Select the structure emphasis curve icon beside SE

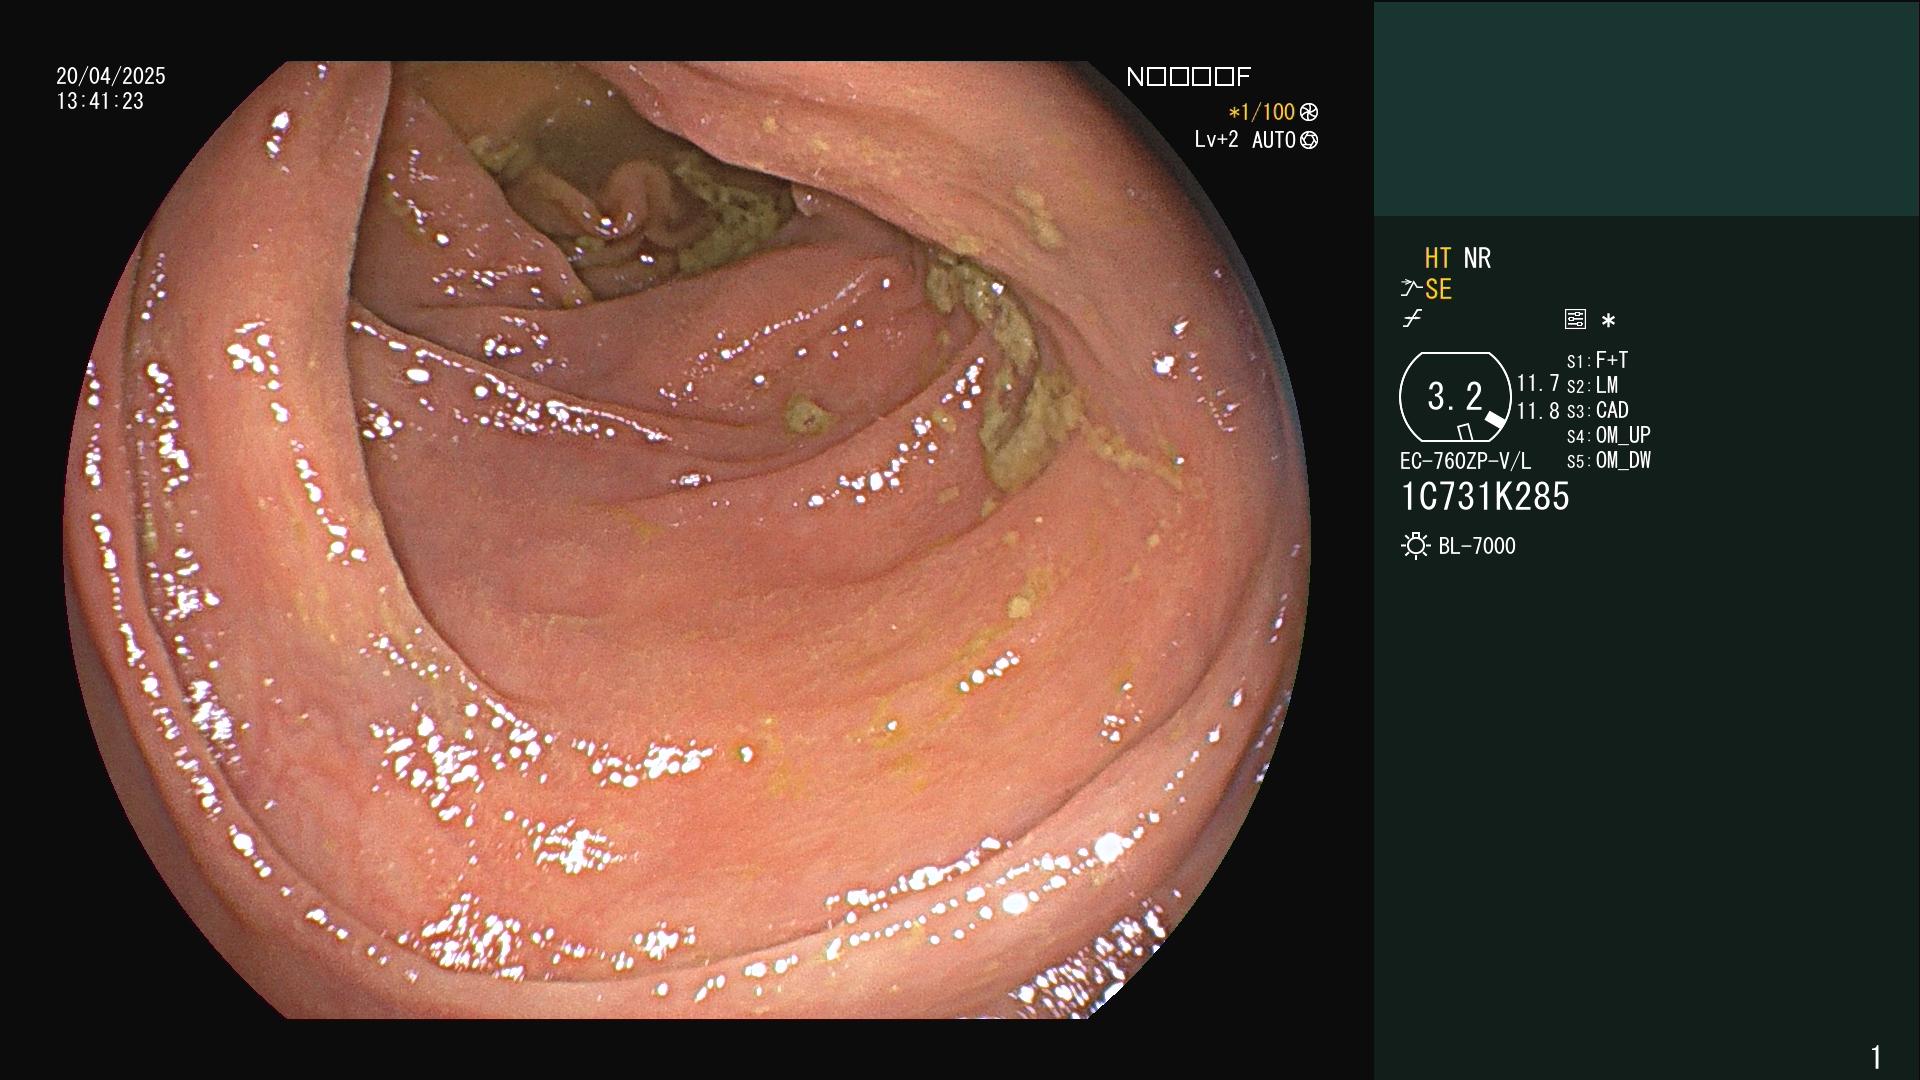(x=1411, y=289)
